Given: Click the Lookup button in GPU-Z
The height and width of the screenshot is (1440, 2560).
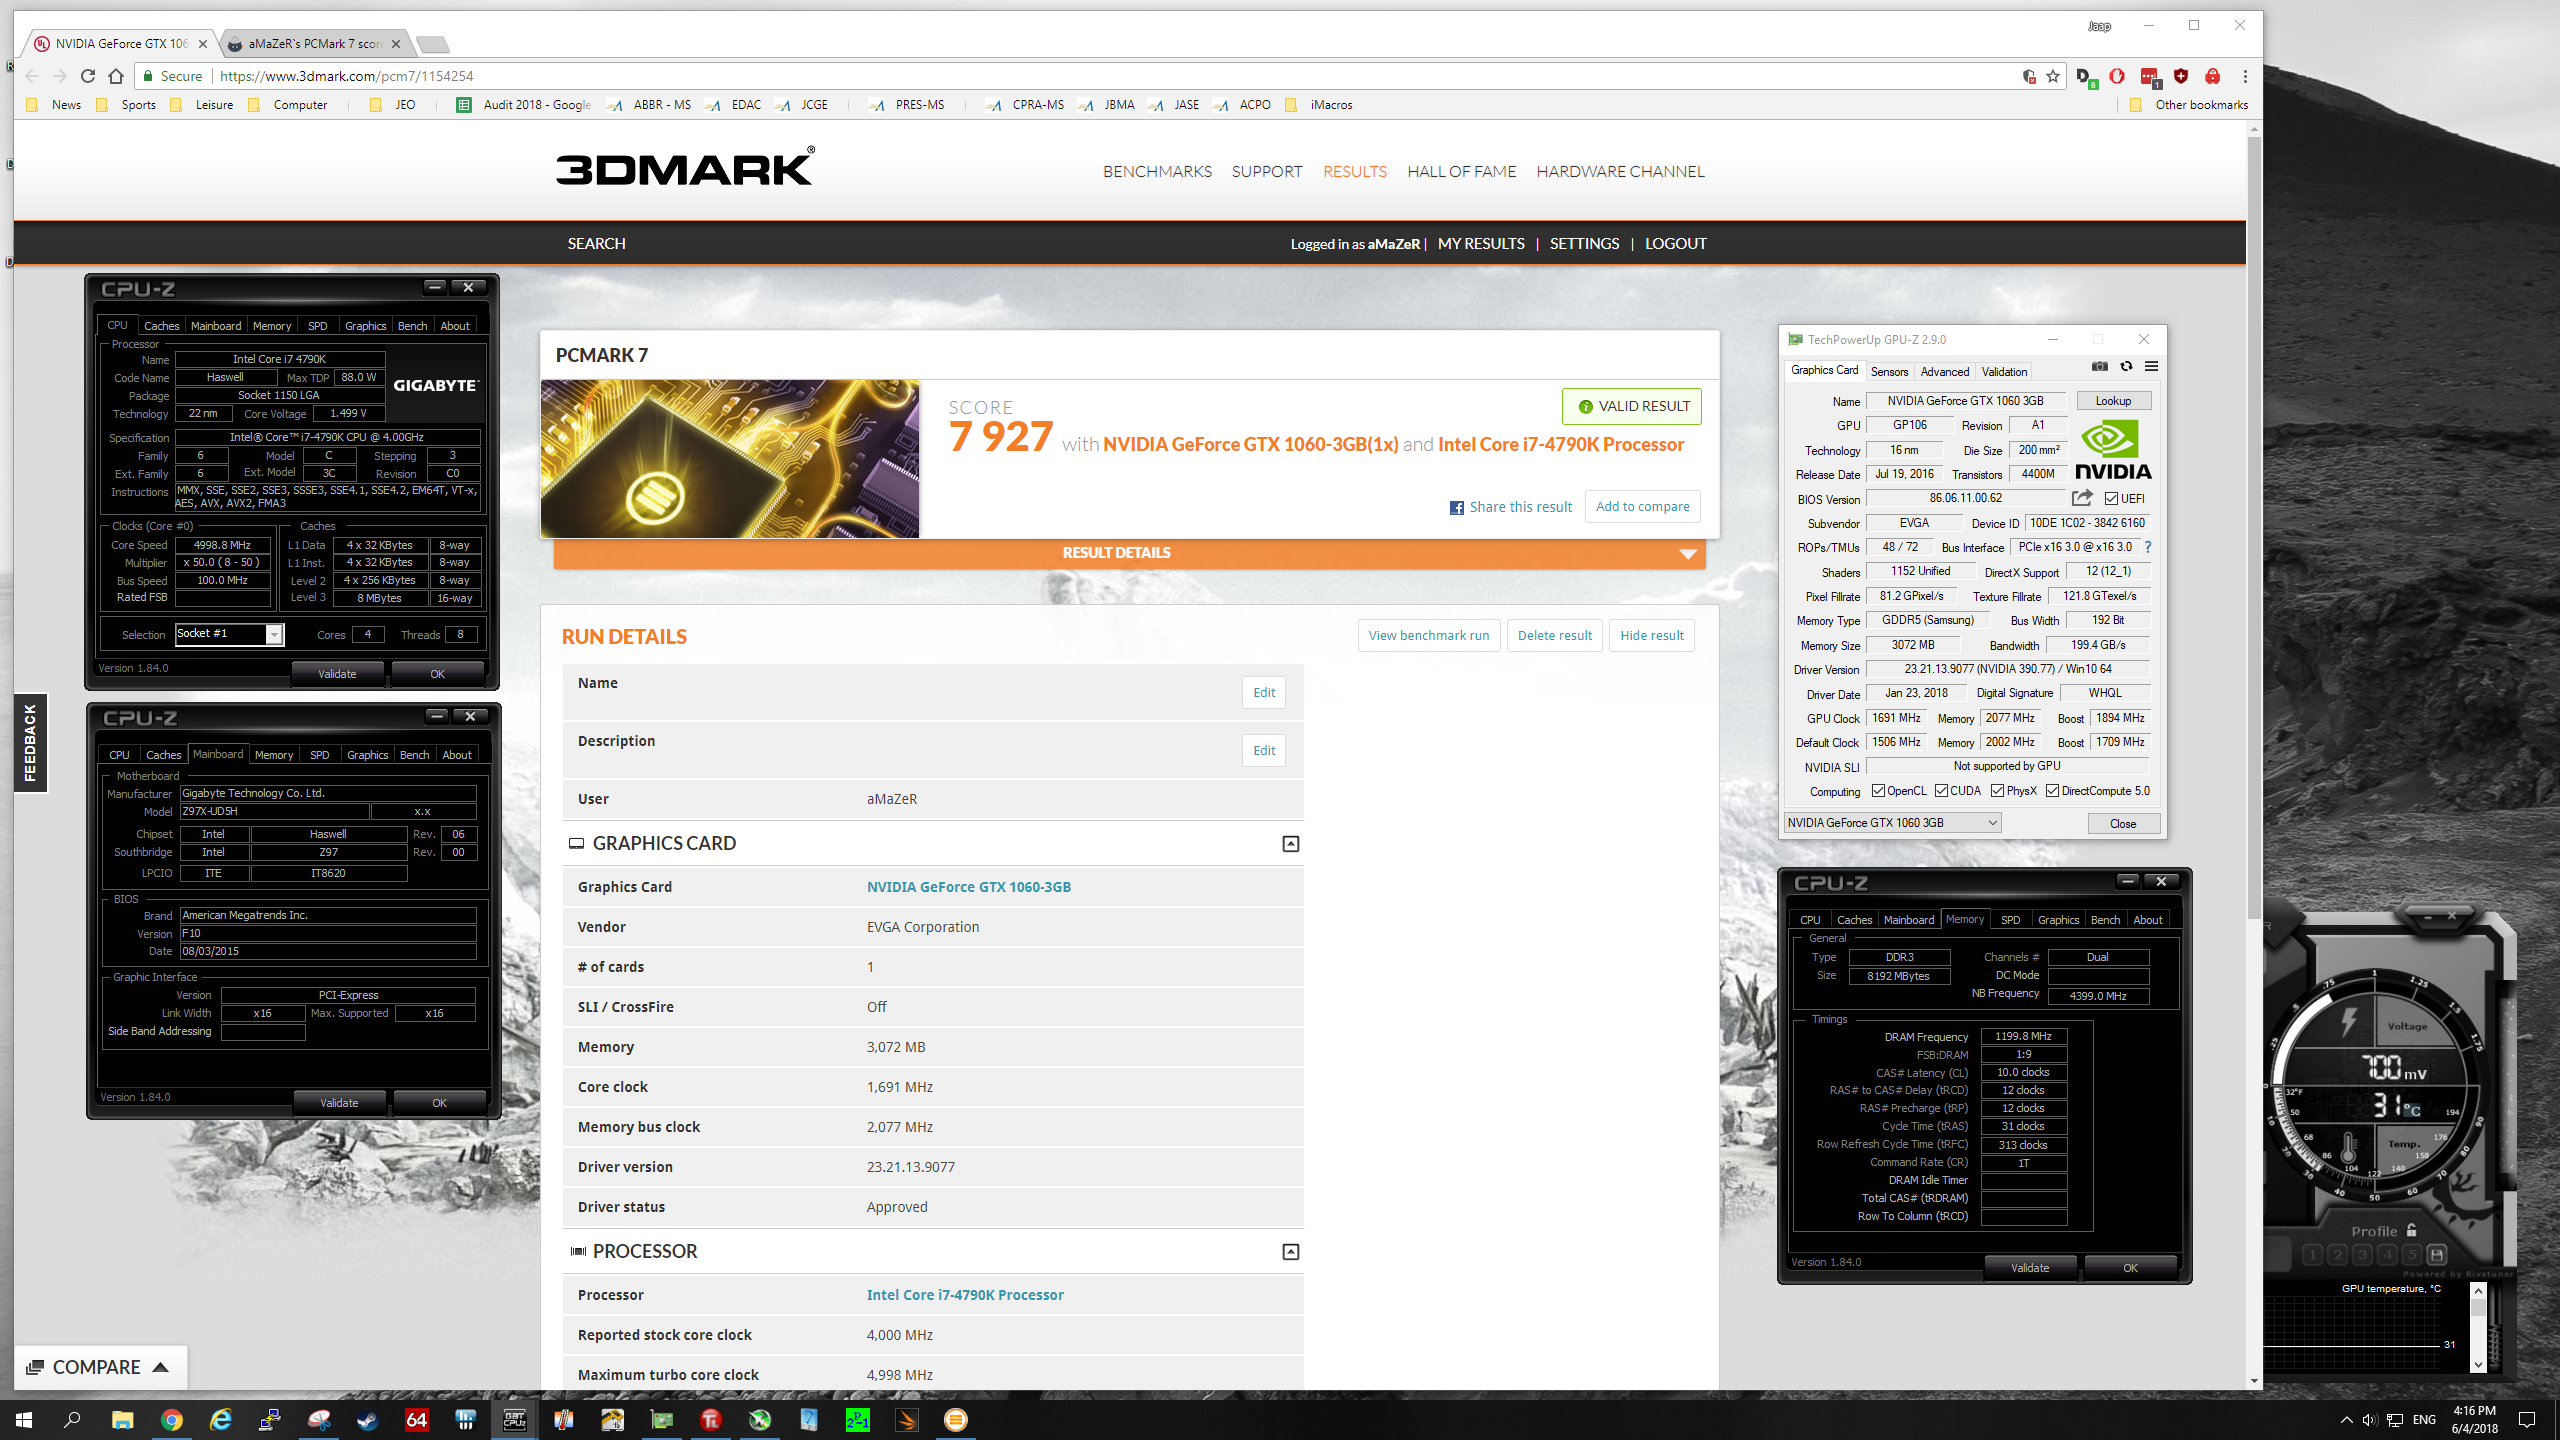Looking at the screenshot, I should 2113,401.
